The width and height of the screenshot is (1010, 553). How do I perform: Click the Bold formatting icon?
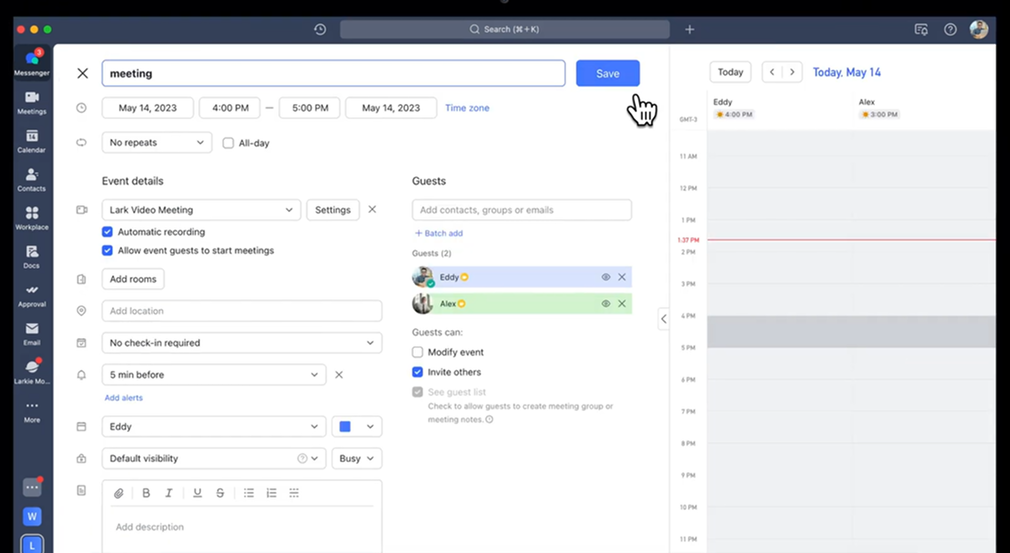(146, 493)
